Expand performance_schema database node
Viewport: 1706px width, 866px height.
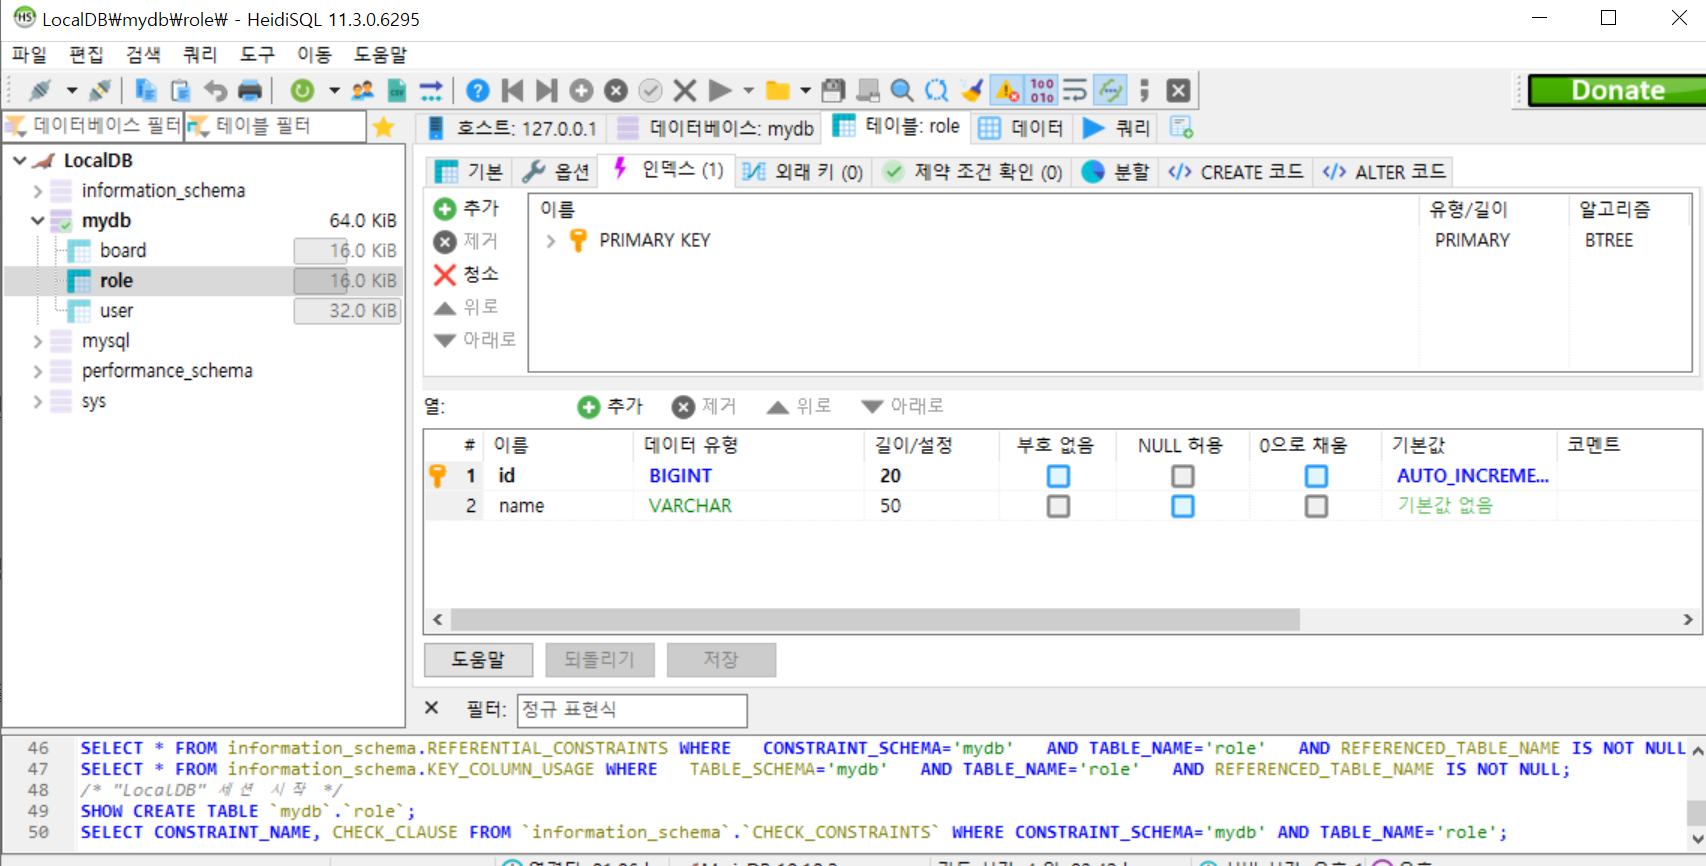(x=38, y=371)
